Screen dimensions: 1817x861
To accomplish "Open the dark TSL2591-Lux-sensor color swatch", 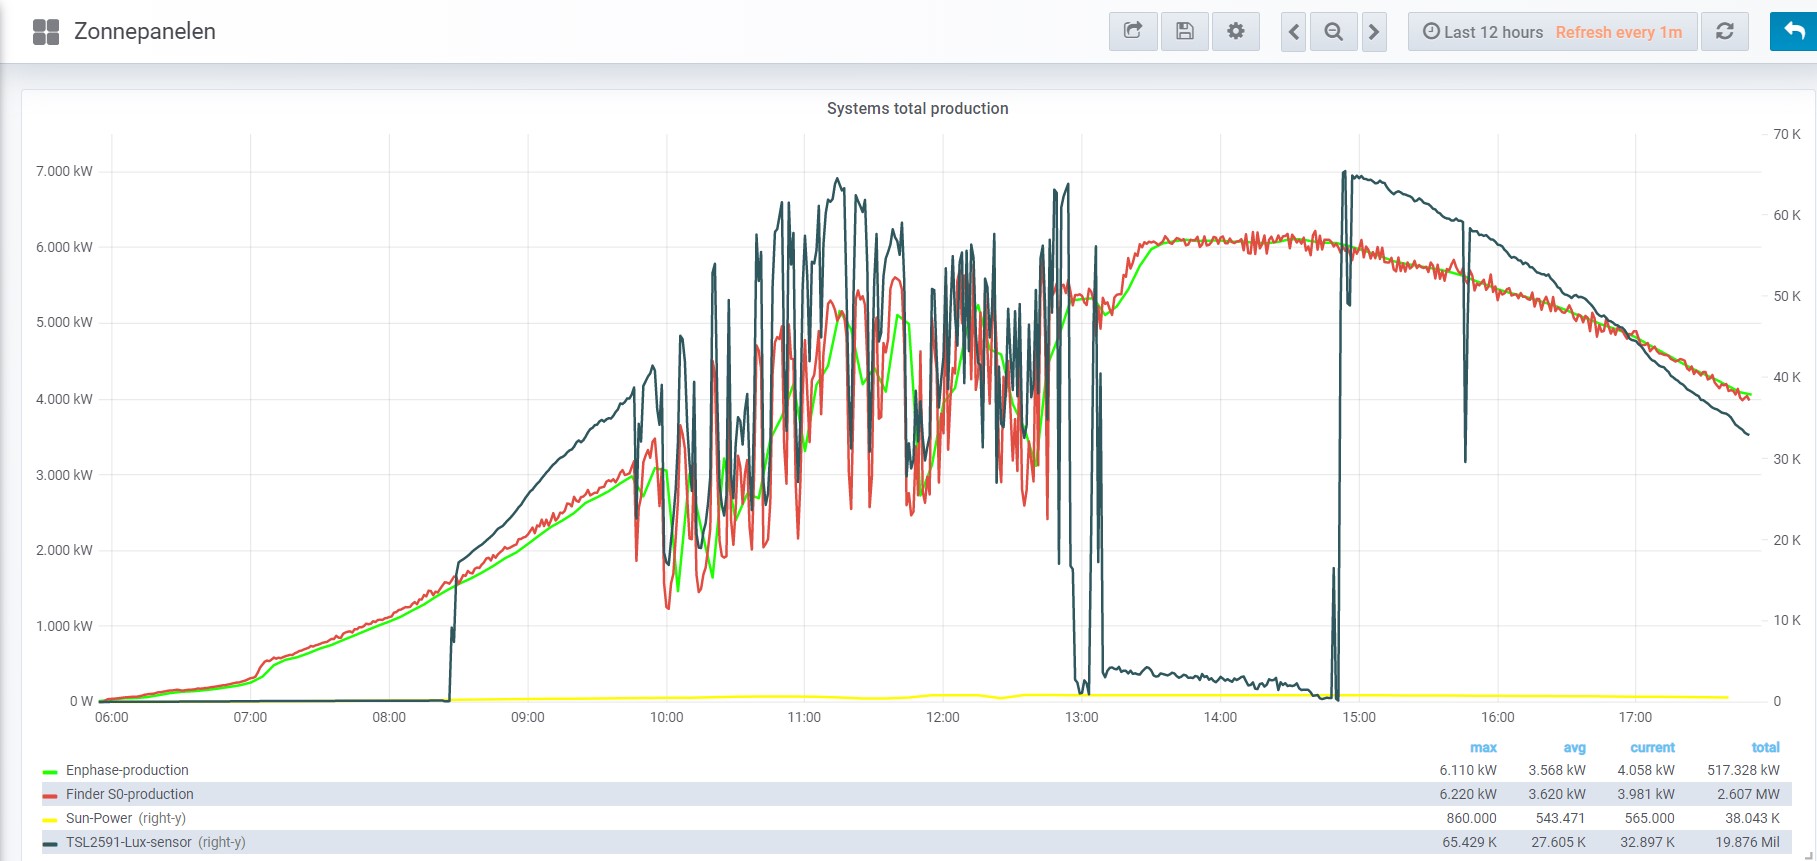I will pos(50,844).
